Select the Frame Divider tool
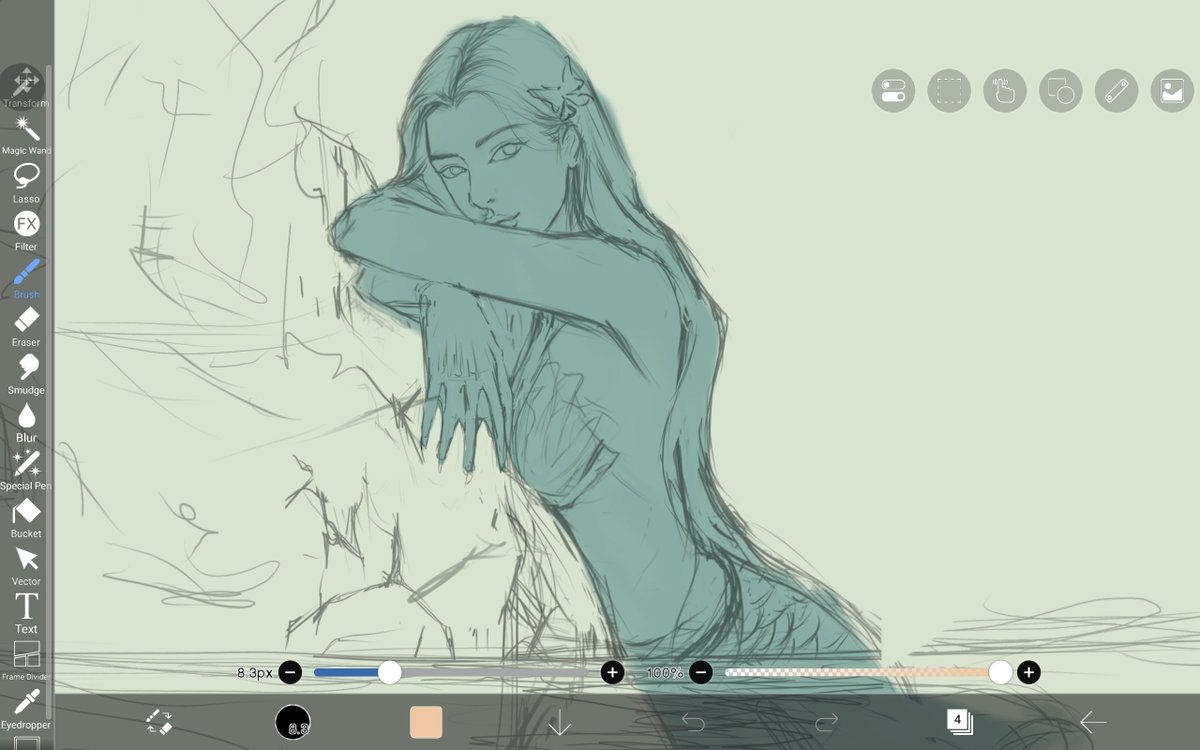This screenshot has height=750, width=1200. [26, 661]
